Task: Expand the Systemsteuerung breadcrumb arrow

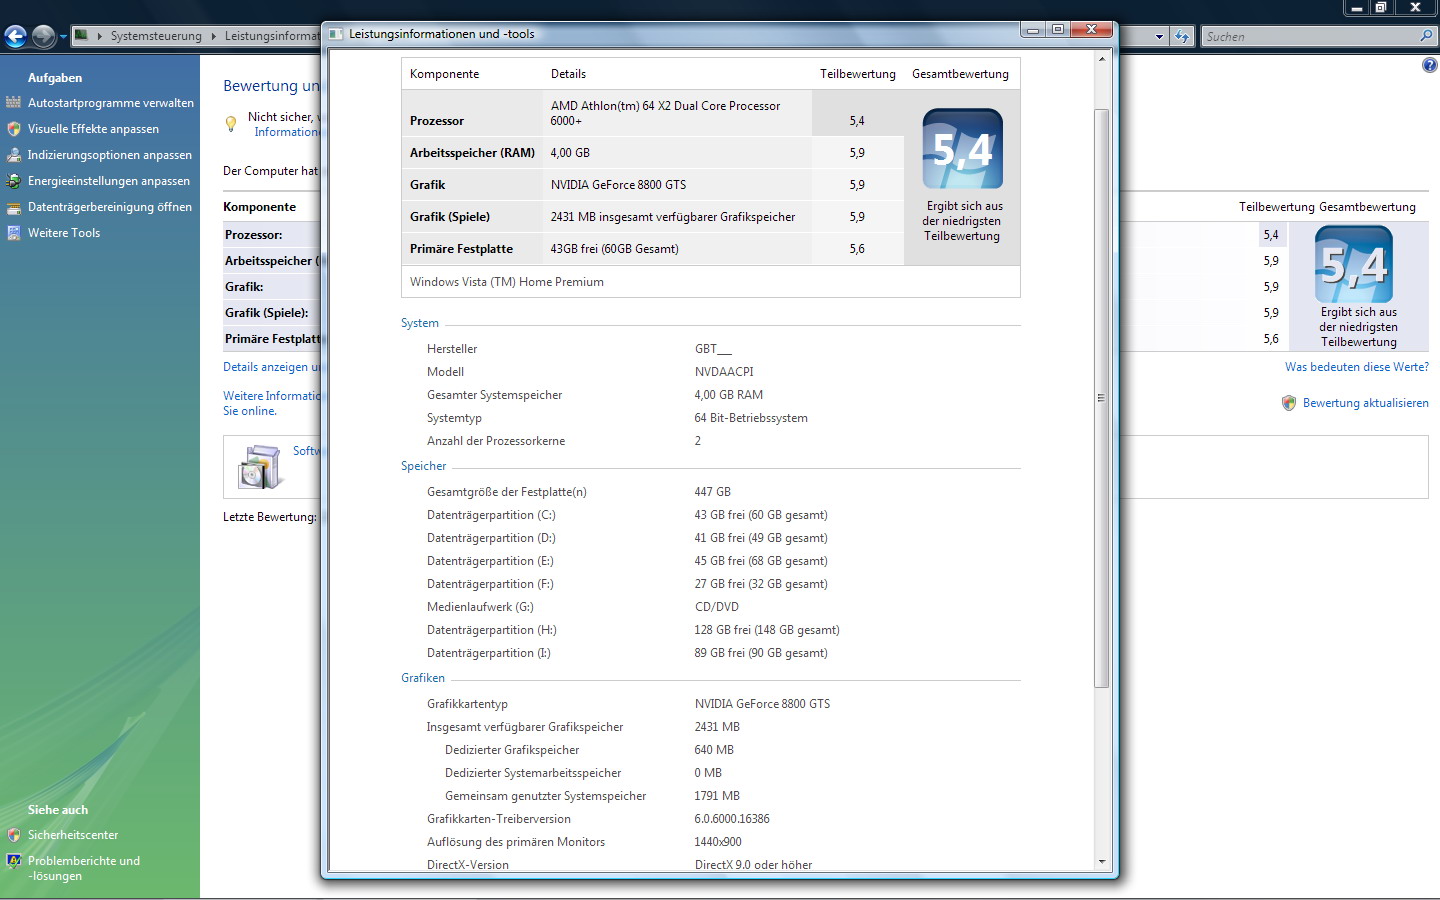Action: [x=213, y=36]
